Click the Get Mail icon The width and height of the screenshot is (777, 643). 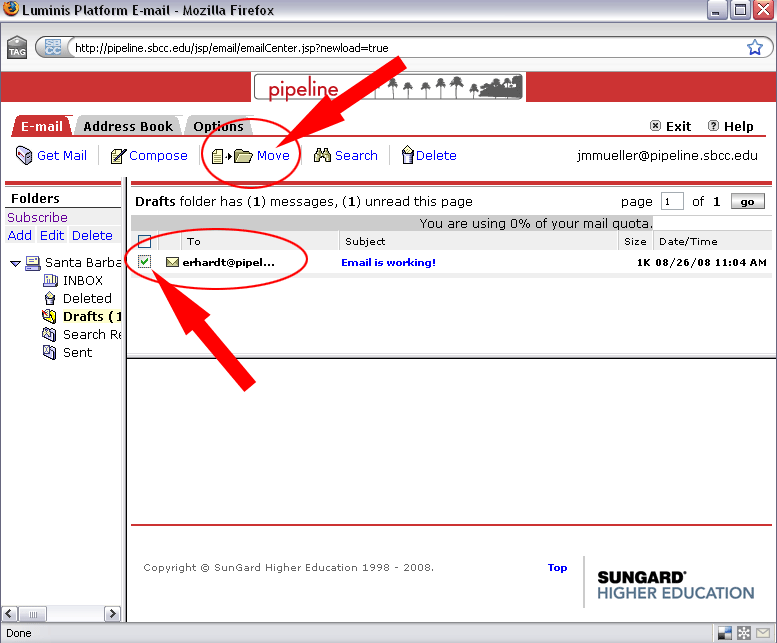[24, 156]
